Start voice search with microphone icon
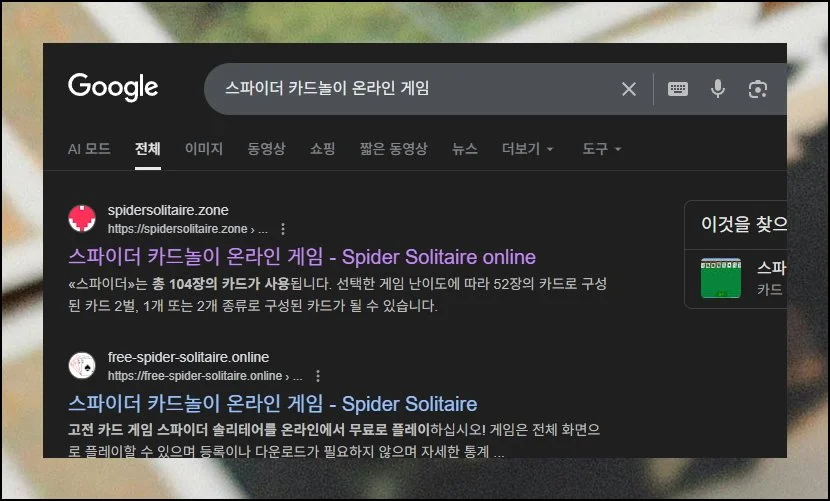Image resolution: width=830 pixels, height=501 pixels. pos(718,89)
